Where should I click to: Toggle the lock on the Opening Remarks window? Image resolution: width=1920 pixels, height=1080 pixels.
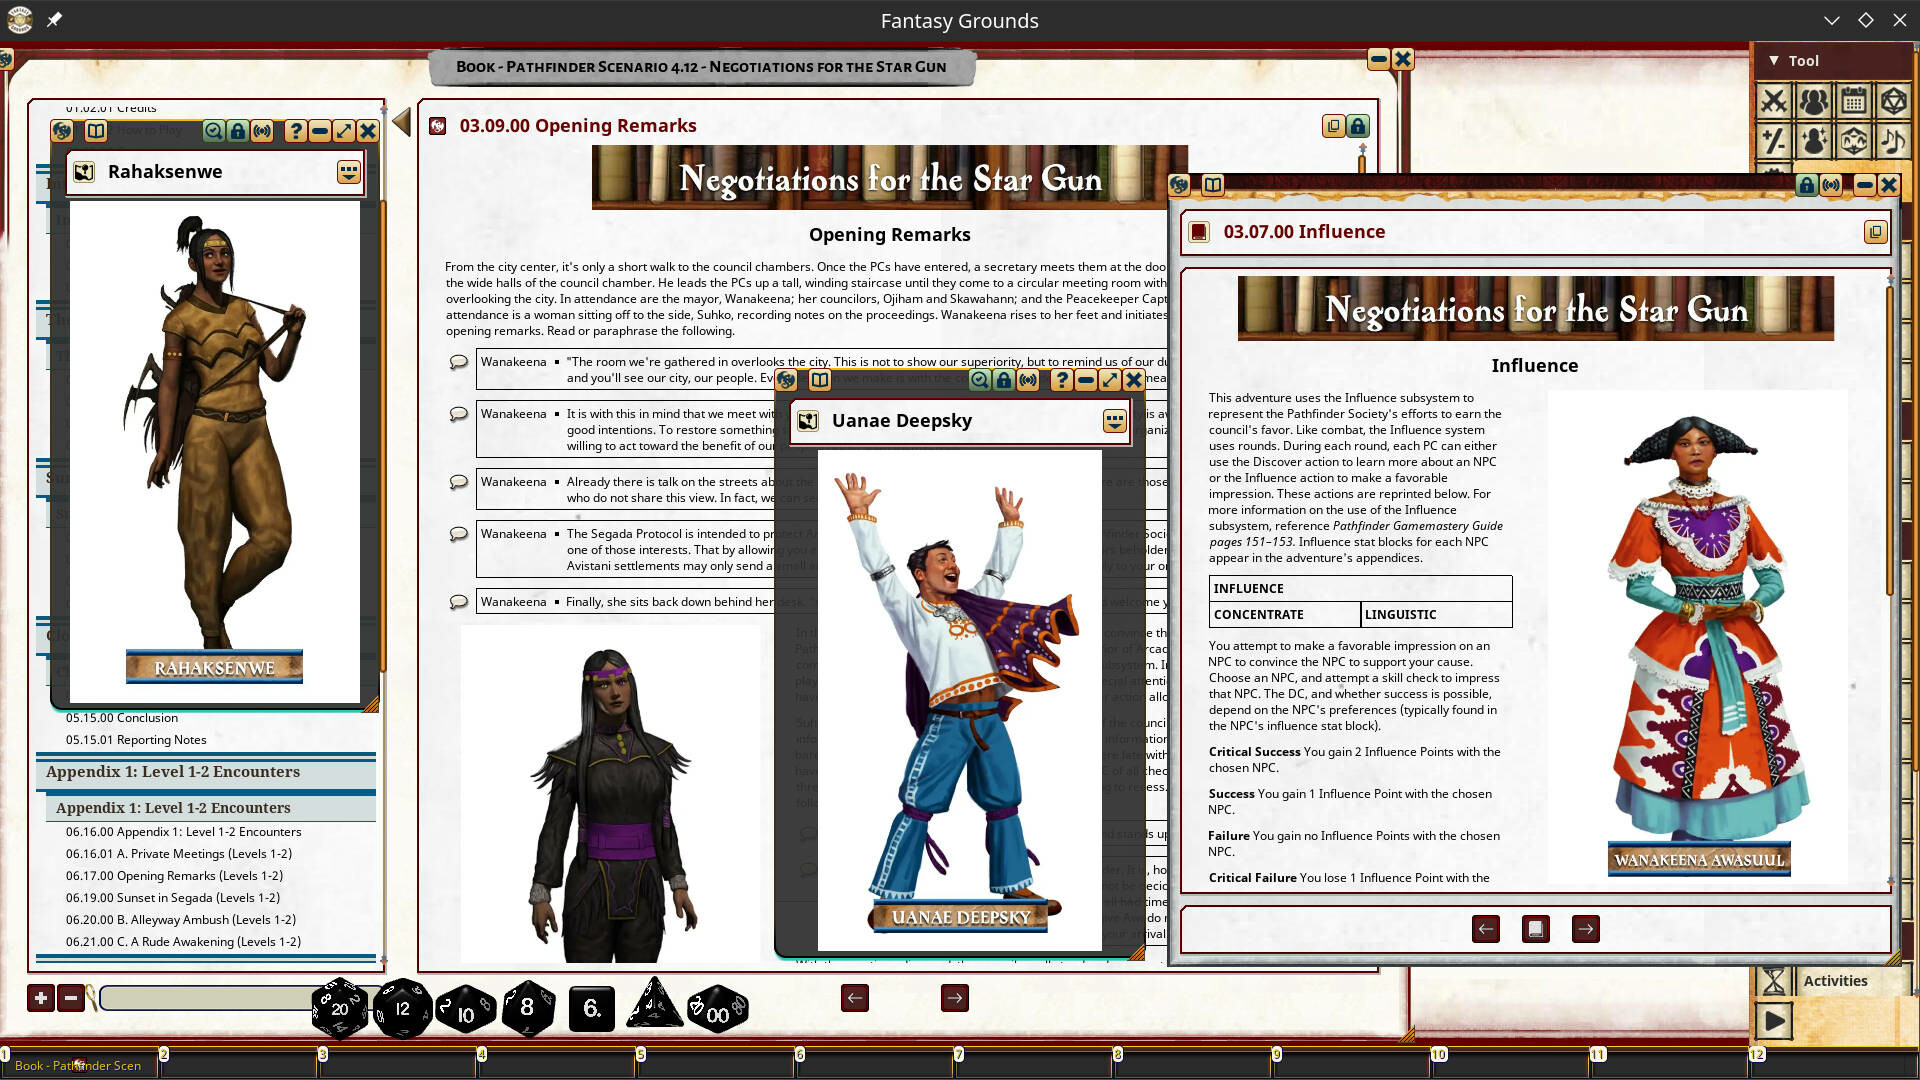tap(1357, 126)
